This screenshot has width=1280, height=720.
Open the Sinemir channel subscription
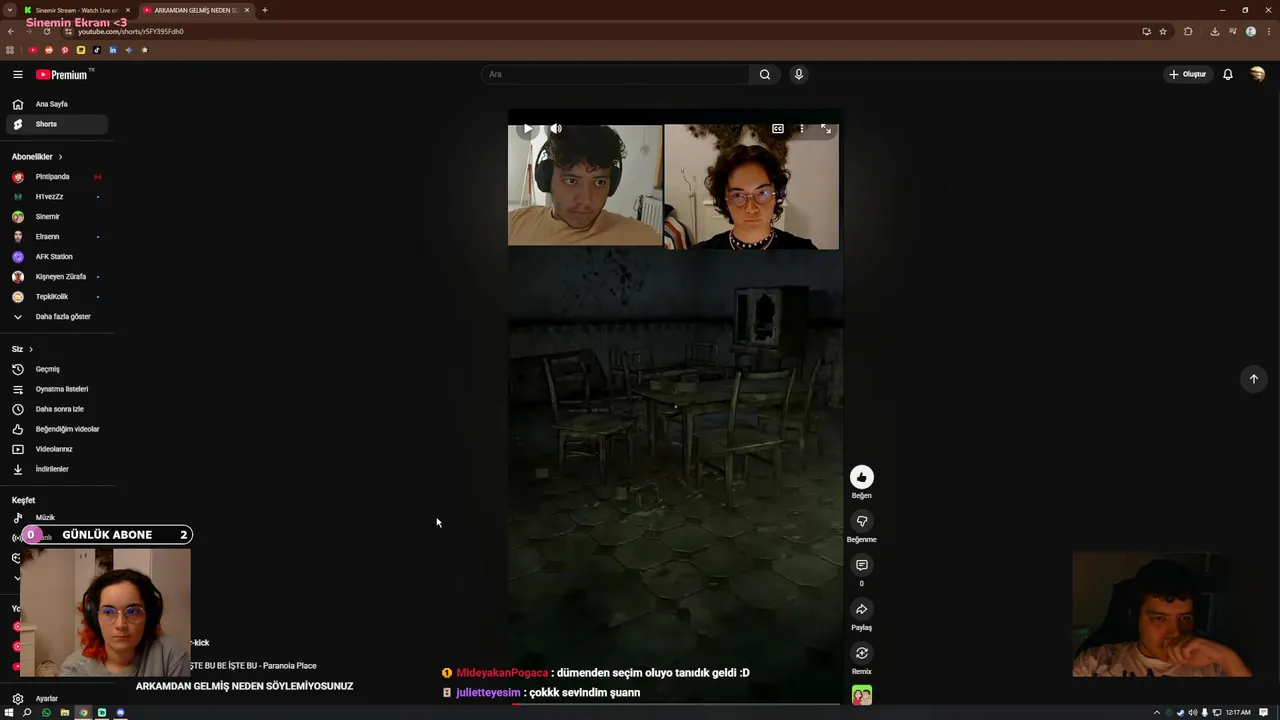[x=57, y=217]
